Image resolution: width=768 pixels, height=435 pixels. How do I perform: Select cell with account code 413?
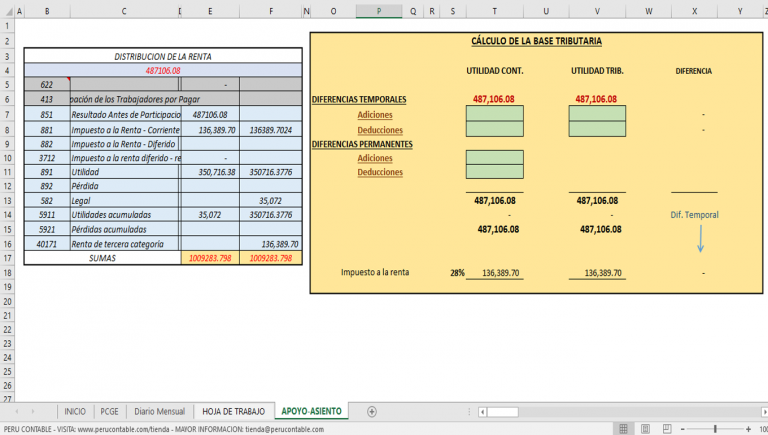[47, 99]
